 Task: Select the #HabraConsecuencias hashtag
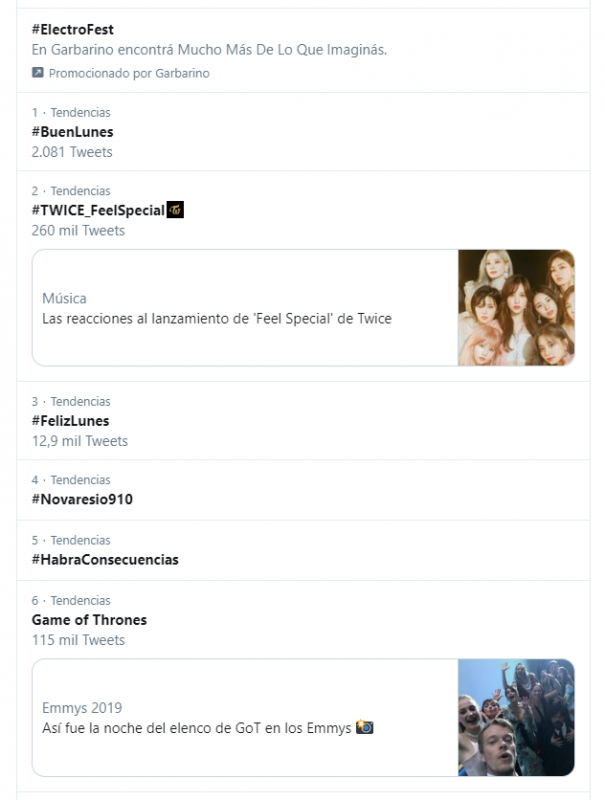(x=105, y=559)
